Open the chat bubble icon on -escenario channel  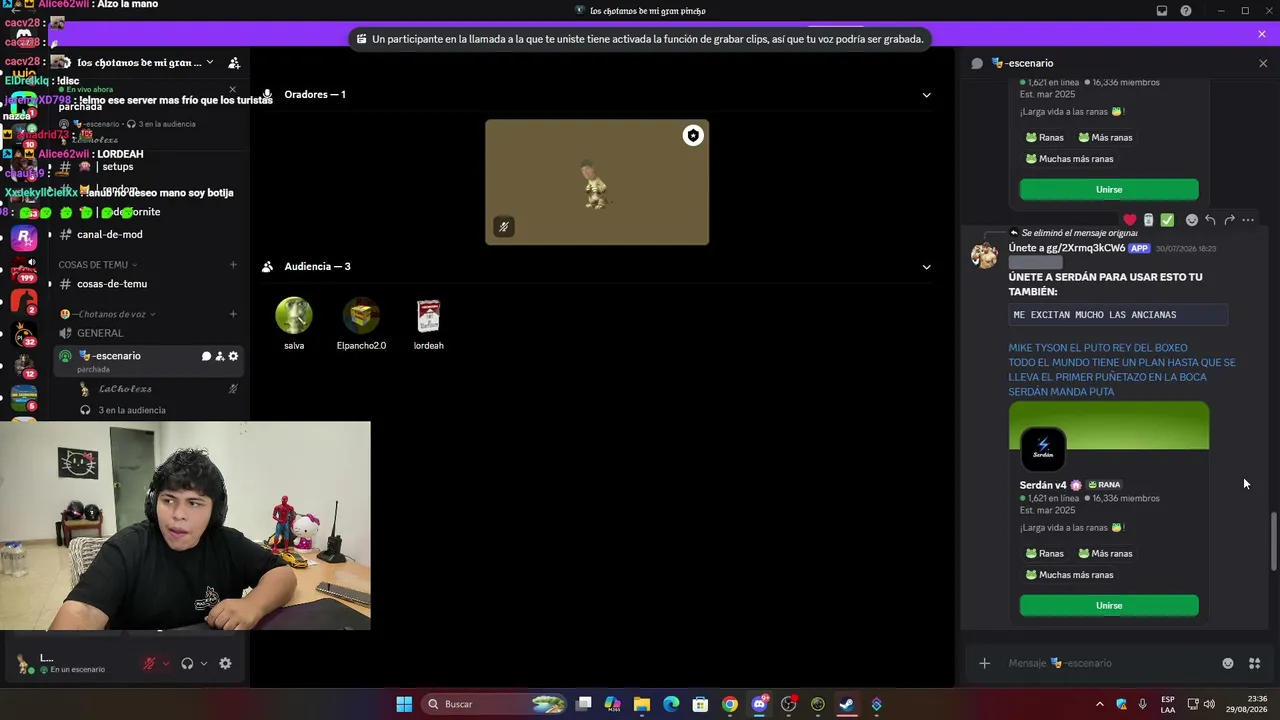click(x=206, y=356)
